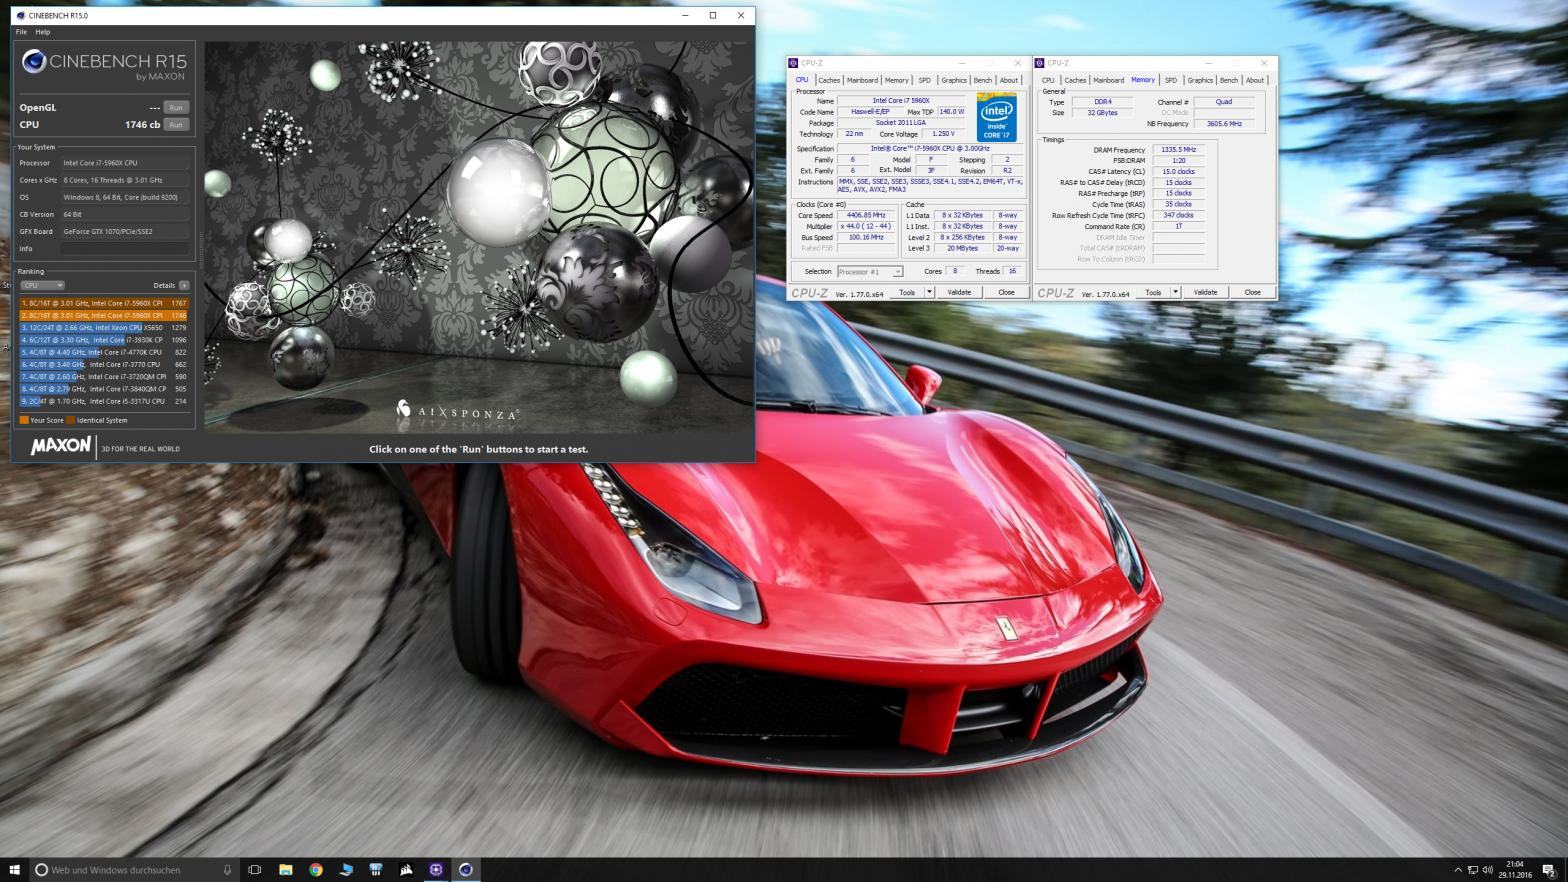Image resolution: width=1568 pixels, height=882 pixels.
Task: Select ranking row with score 1746
Action: 104,315
